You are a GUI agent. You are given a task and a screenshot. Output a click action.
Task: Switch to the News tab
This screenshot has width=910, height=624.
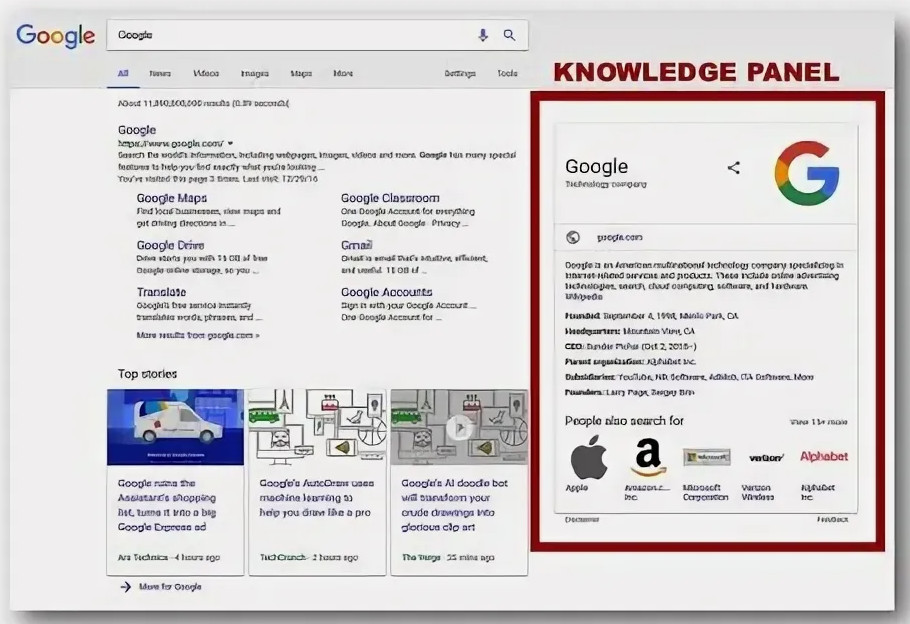[x=160, y=74]
